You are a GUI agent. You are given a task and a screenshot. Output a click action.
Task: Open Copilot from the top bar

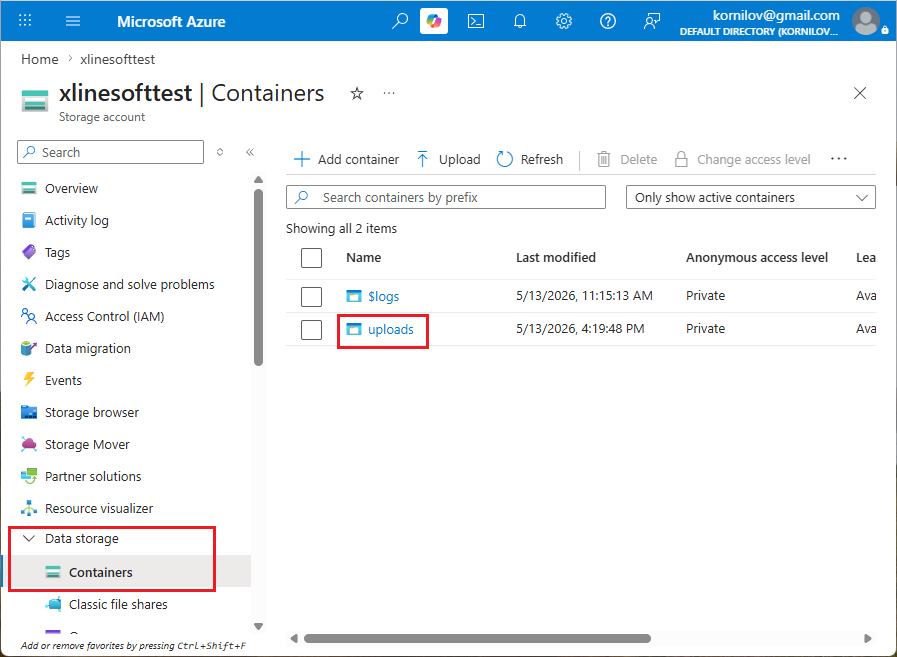pos(434,21)
